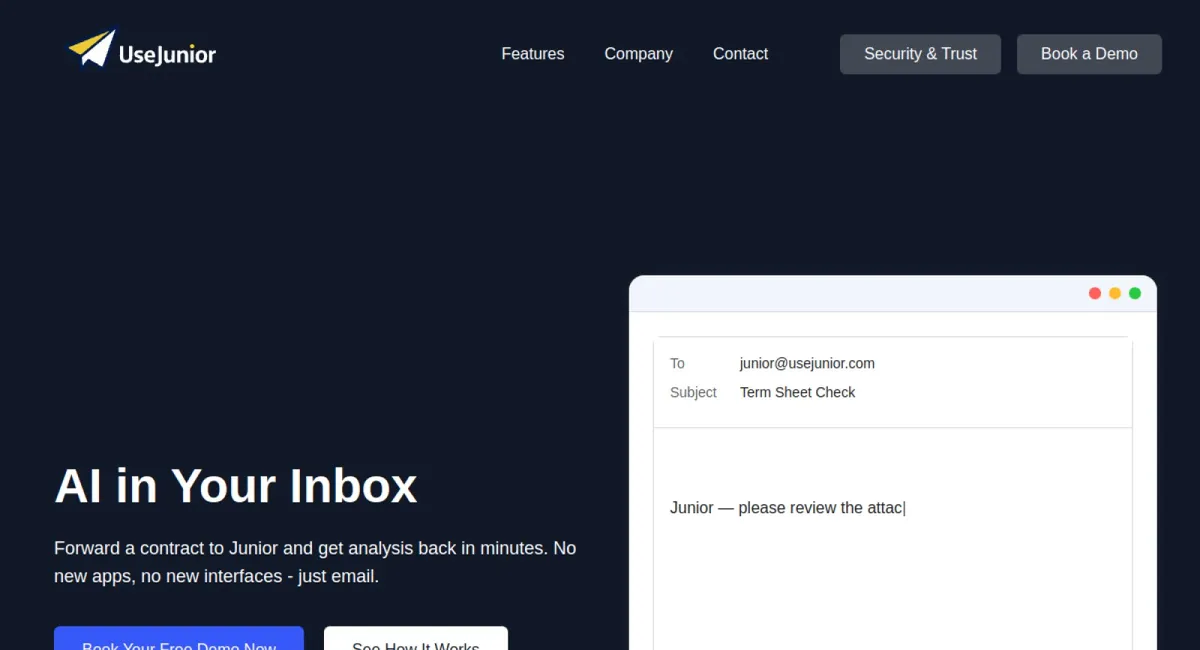Click the Forward a contract description paragraph

coord(315,562)
